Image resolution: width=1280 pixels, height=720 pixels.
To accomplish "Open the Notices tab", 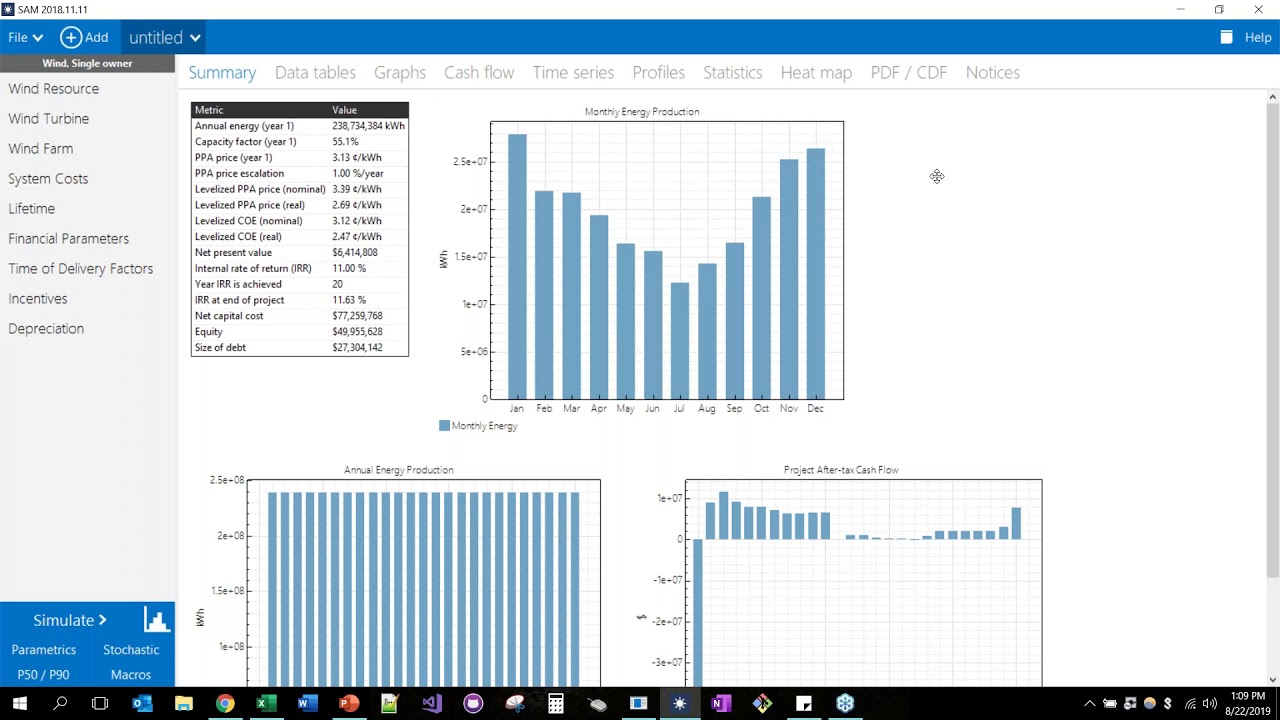I will pos(992,72).
